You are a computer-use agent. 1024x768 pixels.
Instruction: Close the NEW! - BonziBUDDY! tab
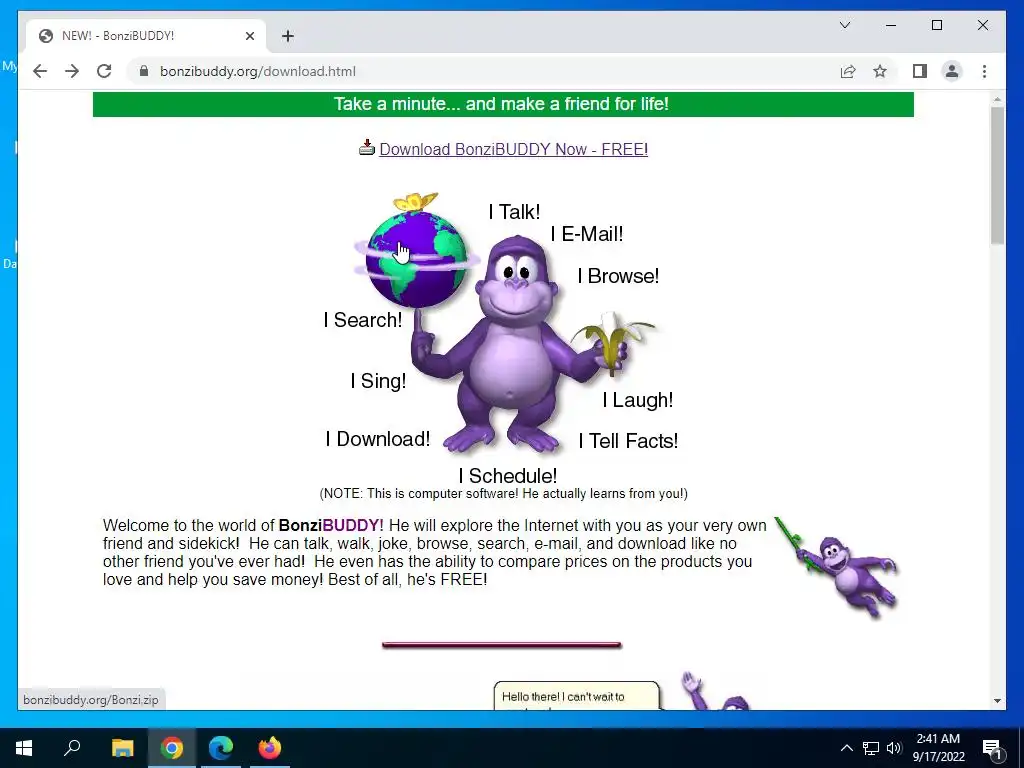point(249,36)
